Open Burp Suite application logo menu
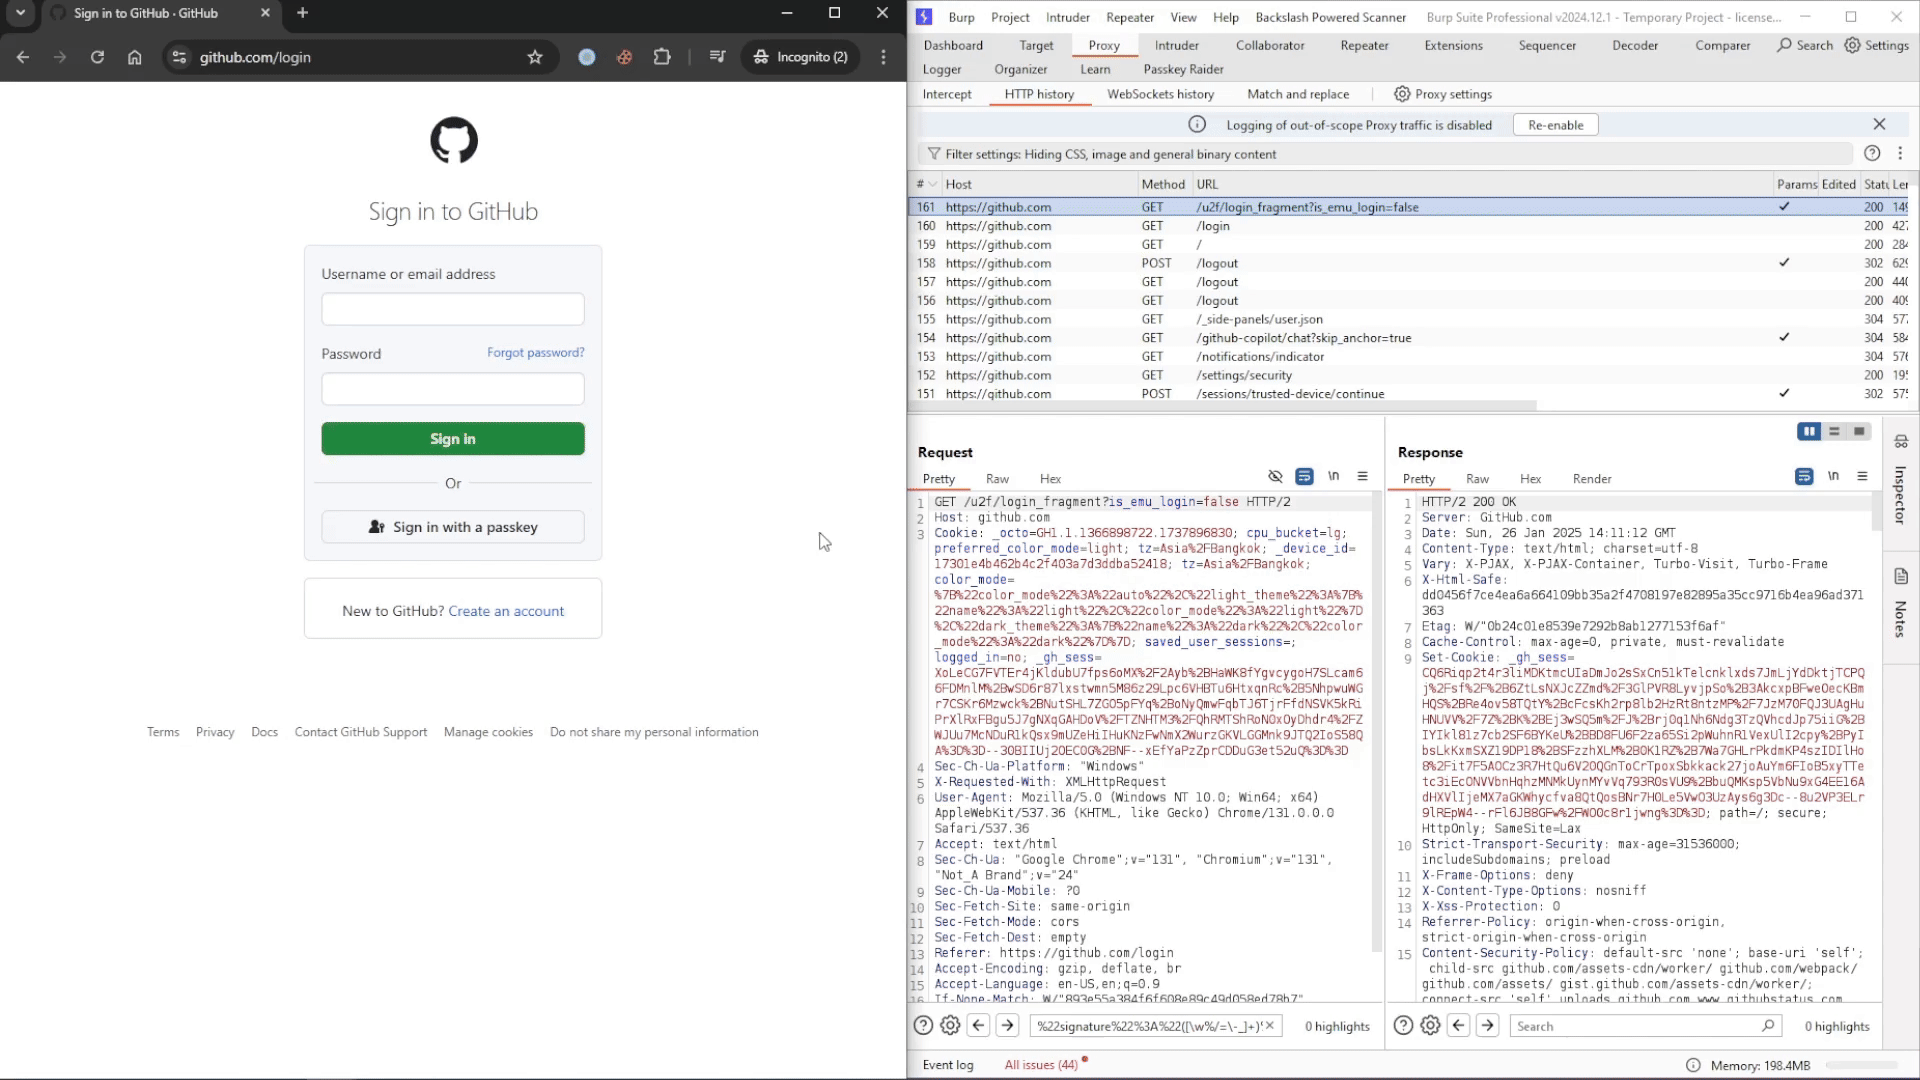 924,17
